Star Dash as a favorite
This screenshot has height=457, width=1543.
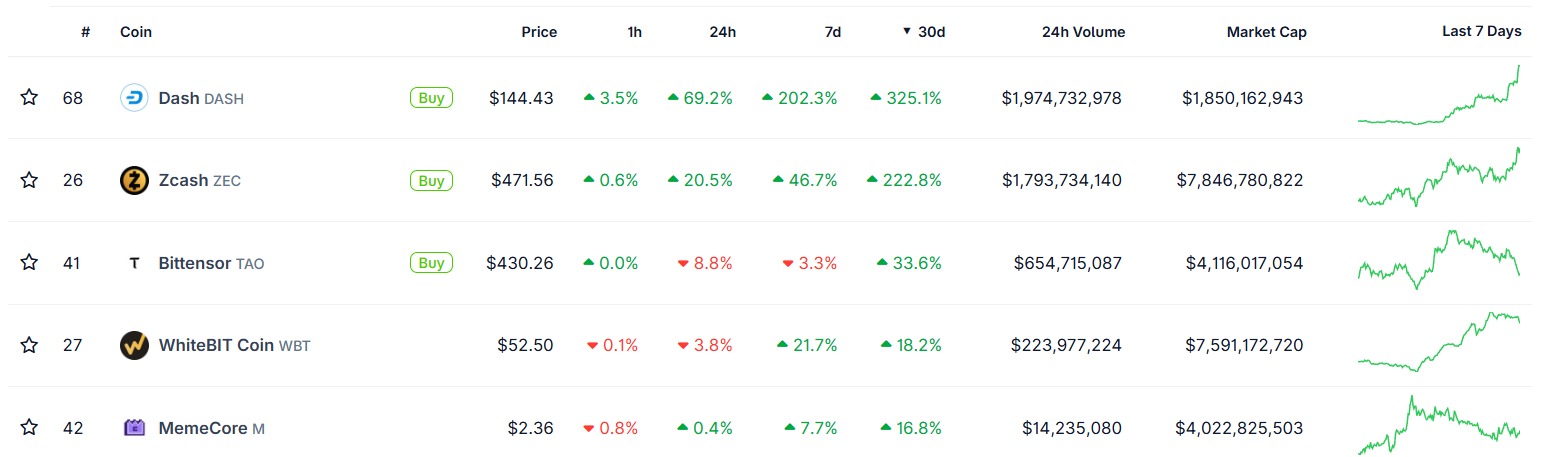pyautogui.click(x=29, y=97)
